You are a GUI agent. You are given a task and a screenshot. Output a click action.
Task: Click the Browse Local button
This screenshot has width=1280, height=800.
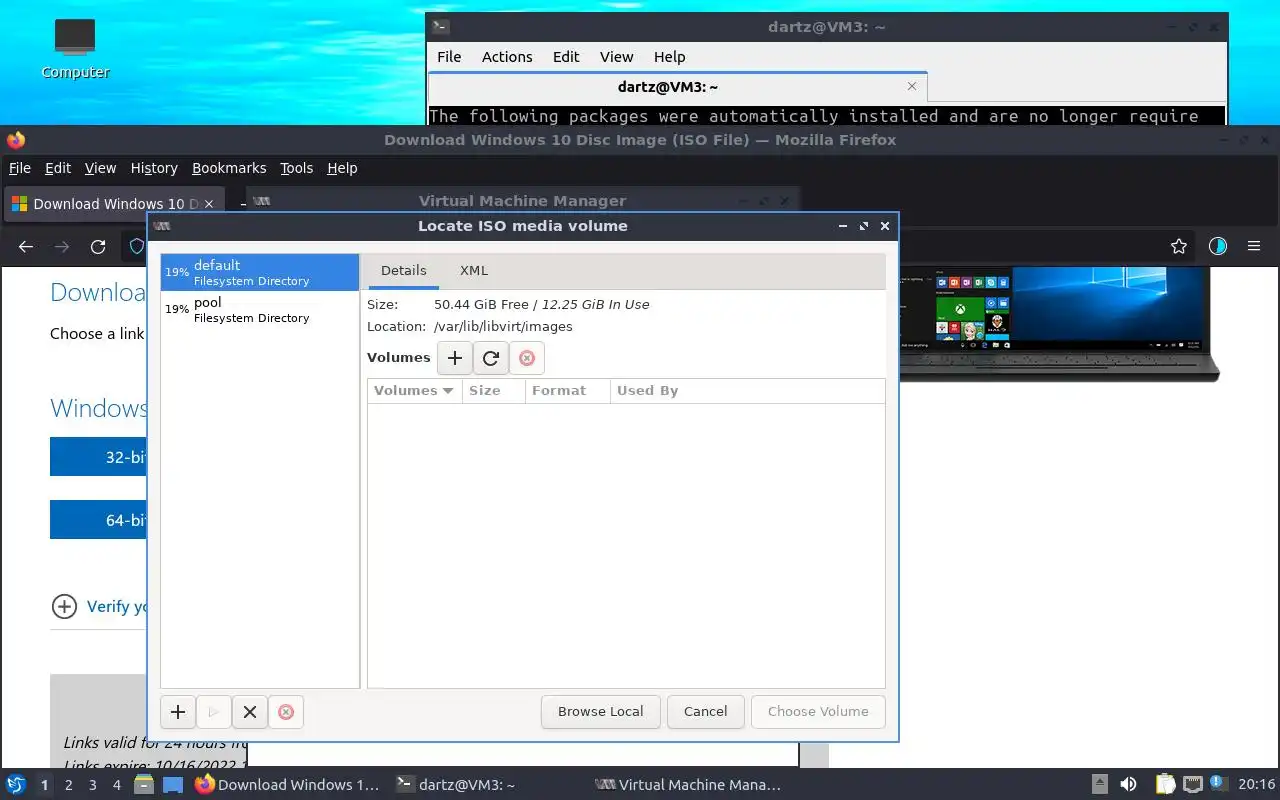tap(601, 712)
